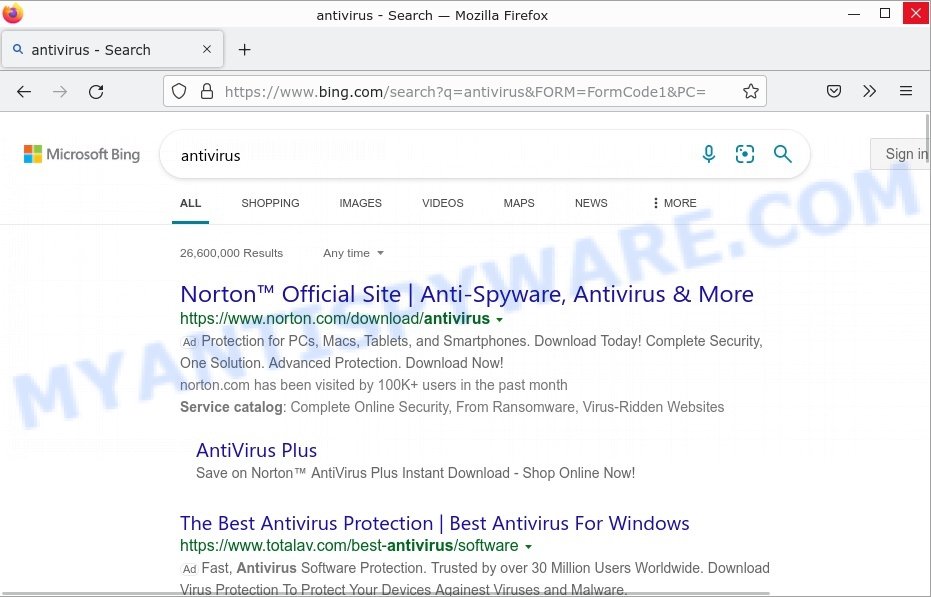Close the Firefox window
Image resolution: width=931 pixels, height=597 pixels.
point(916,13)
